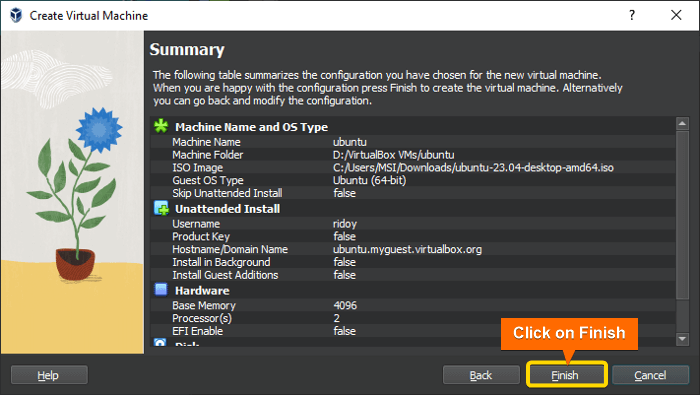Select the Base Memory row label
The height and width of the screenshot is (395, 700).
tap(204, 305)
